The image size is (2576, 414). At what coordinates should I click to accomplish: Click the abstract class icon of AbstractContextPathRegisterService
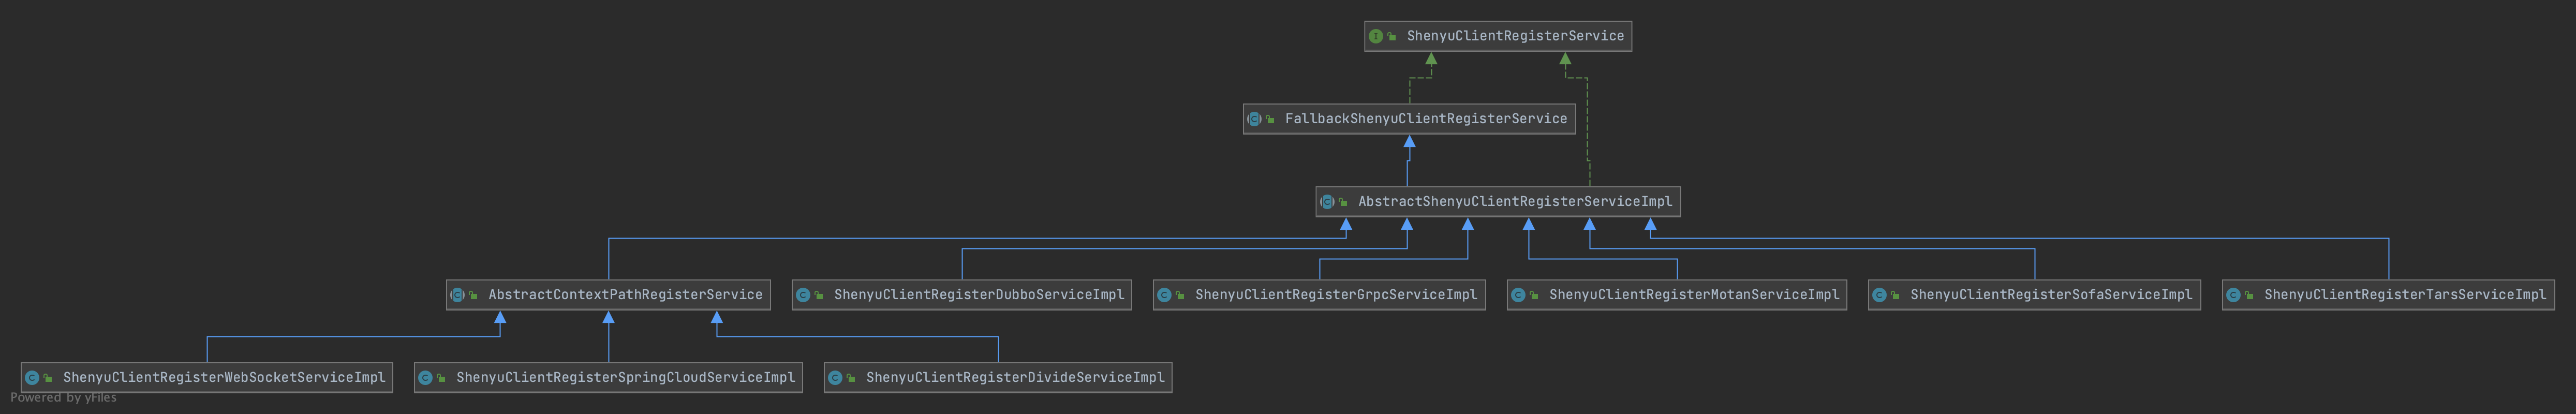[457, 295]
